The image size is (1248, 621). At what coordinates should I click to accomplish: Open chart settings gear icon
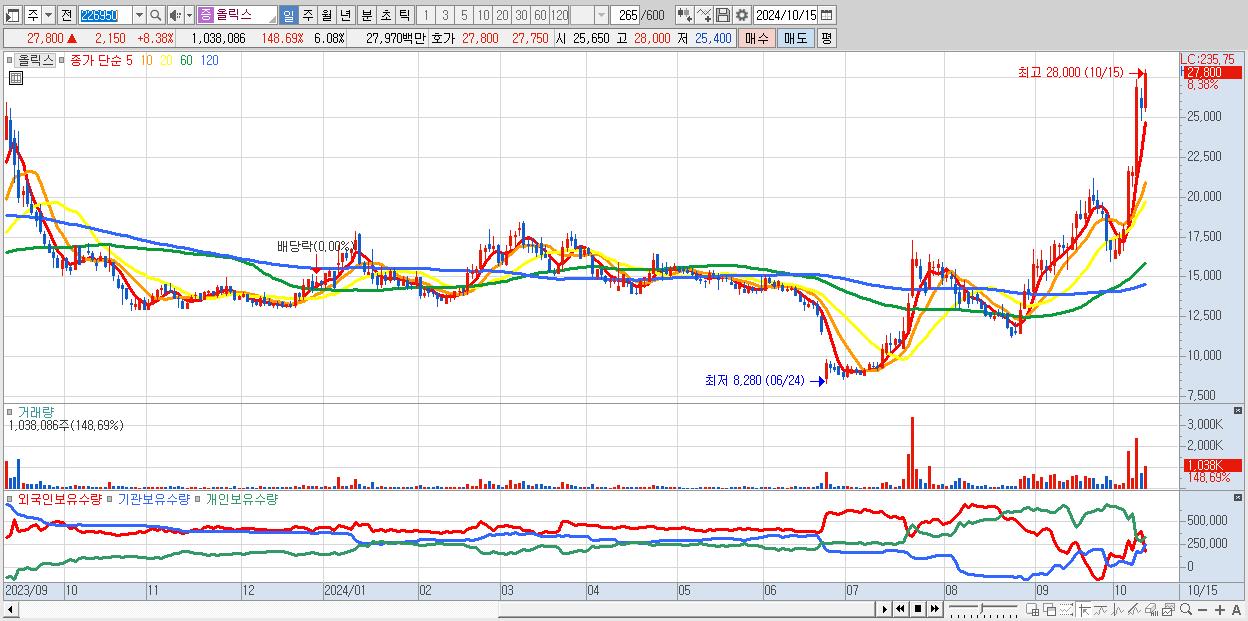click(x=741, y=15)
